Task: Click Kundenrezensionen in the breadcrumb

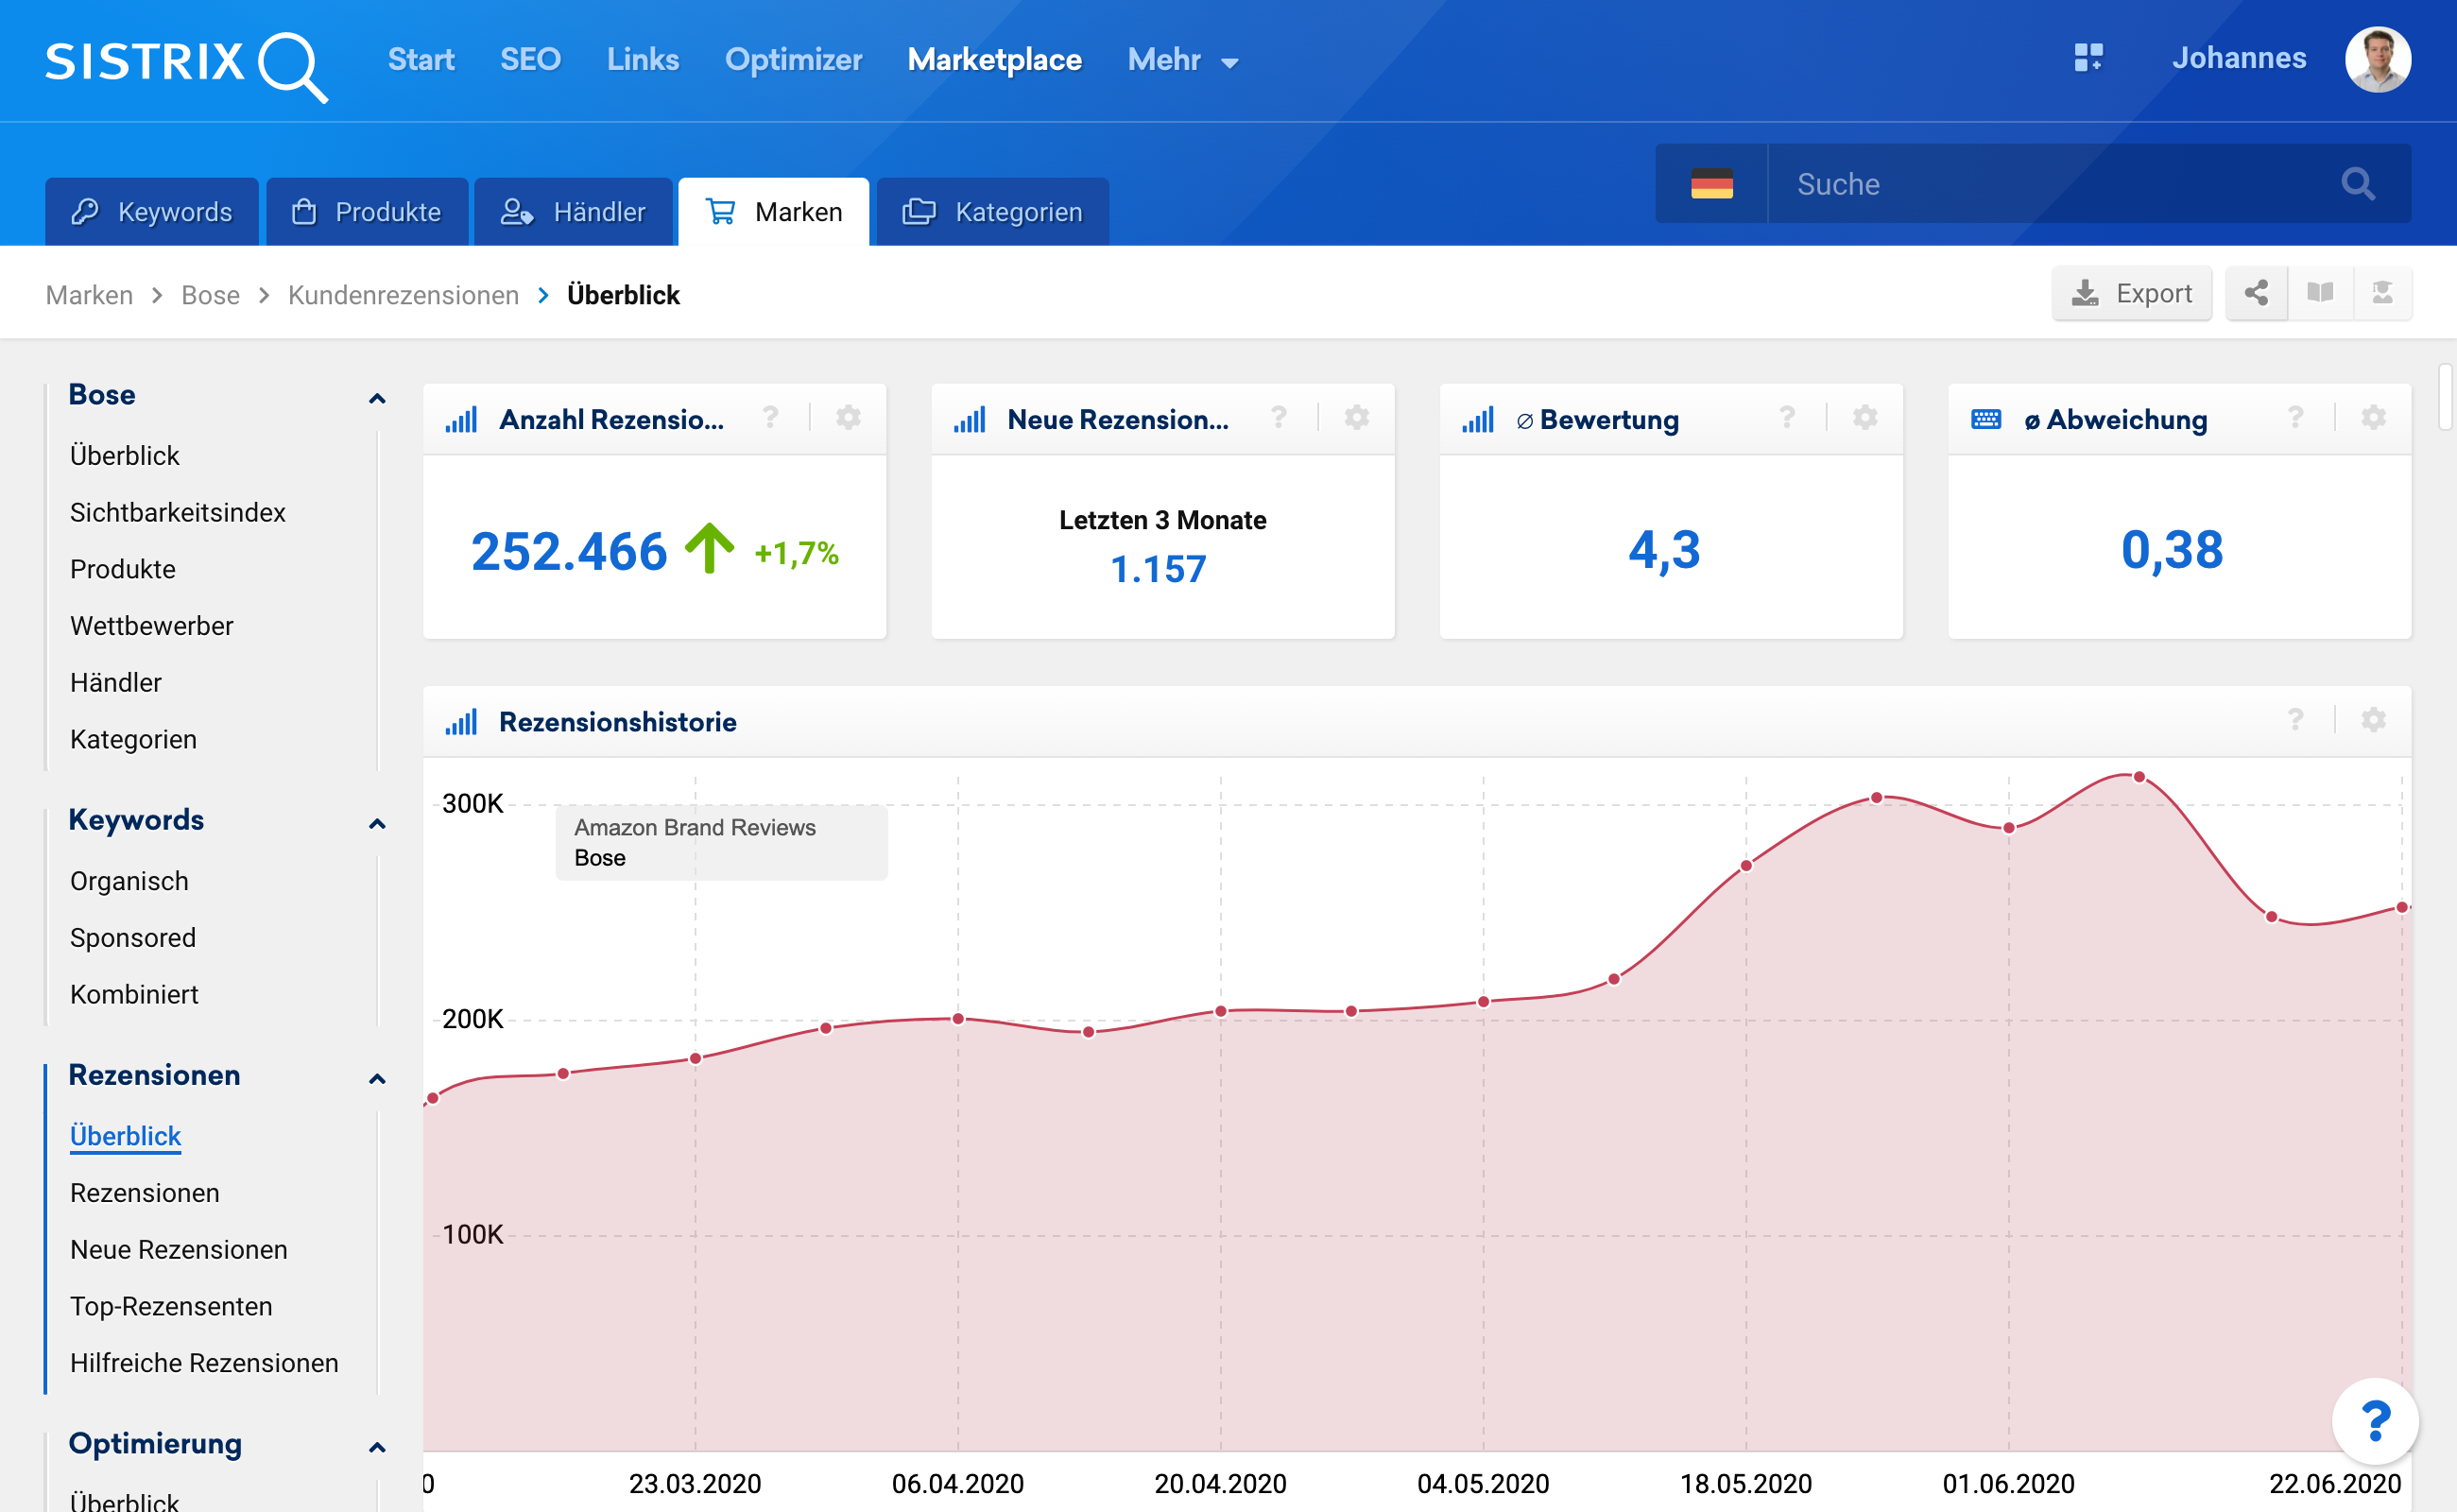Action: coord(403,295)
